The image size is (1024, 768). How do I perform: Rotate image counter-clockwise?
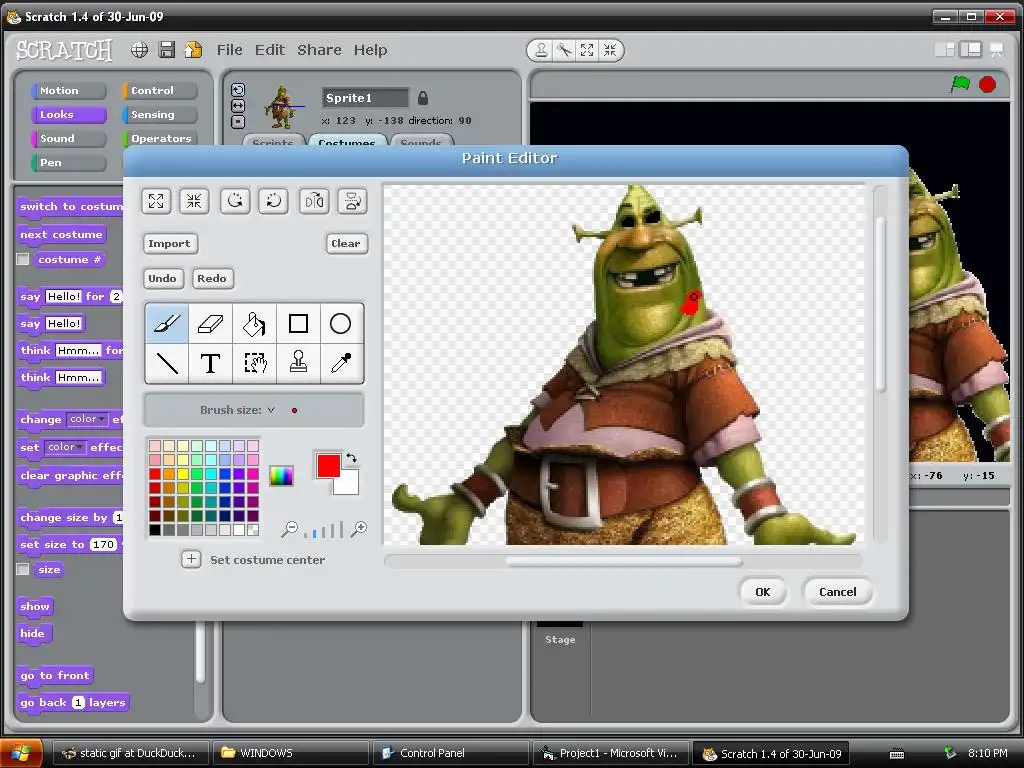[235, 201]
